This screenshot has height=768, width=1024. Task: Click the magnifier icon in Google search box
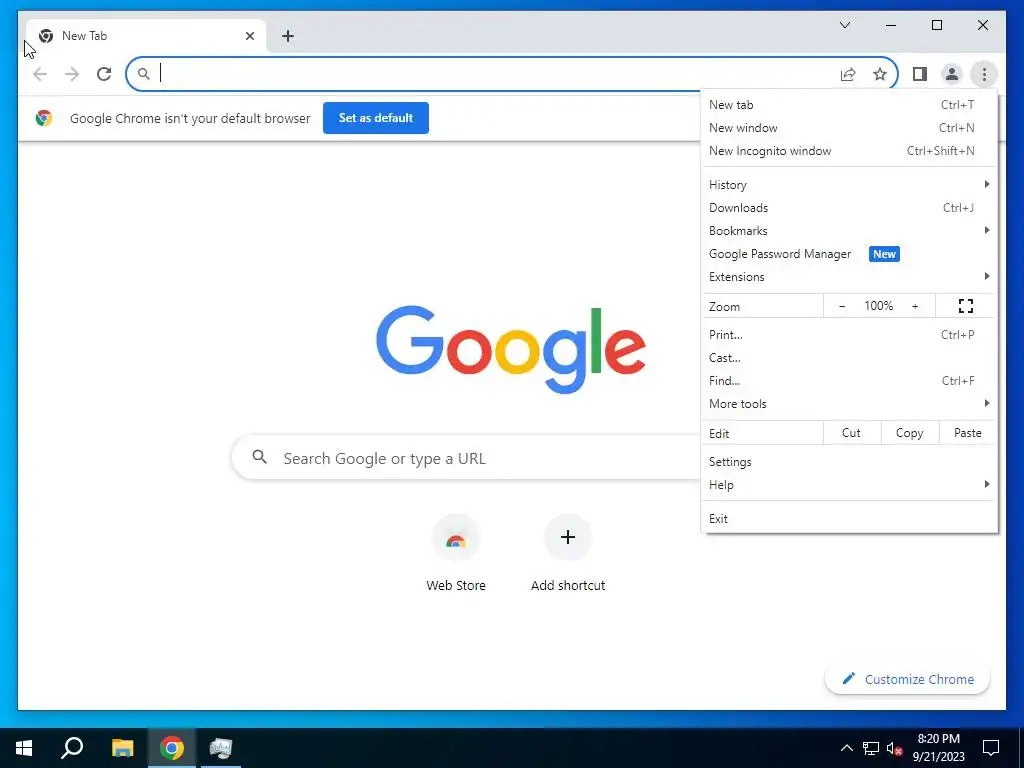point(259,456)
